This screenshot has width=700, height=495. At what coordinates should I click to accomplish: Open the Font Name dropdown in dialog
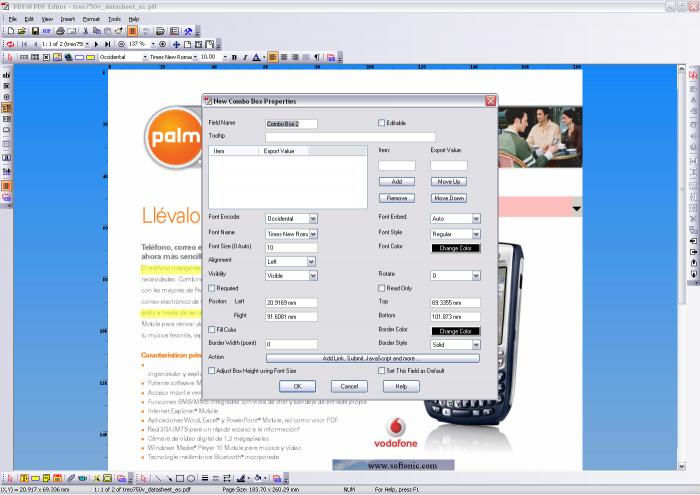[313, 234]
